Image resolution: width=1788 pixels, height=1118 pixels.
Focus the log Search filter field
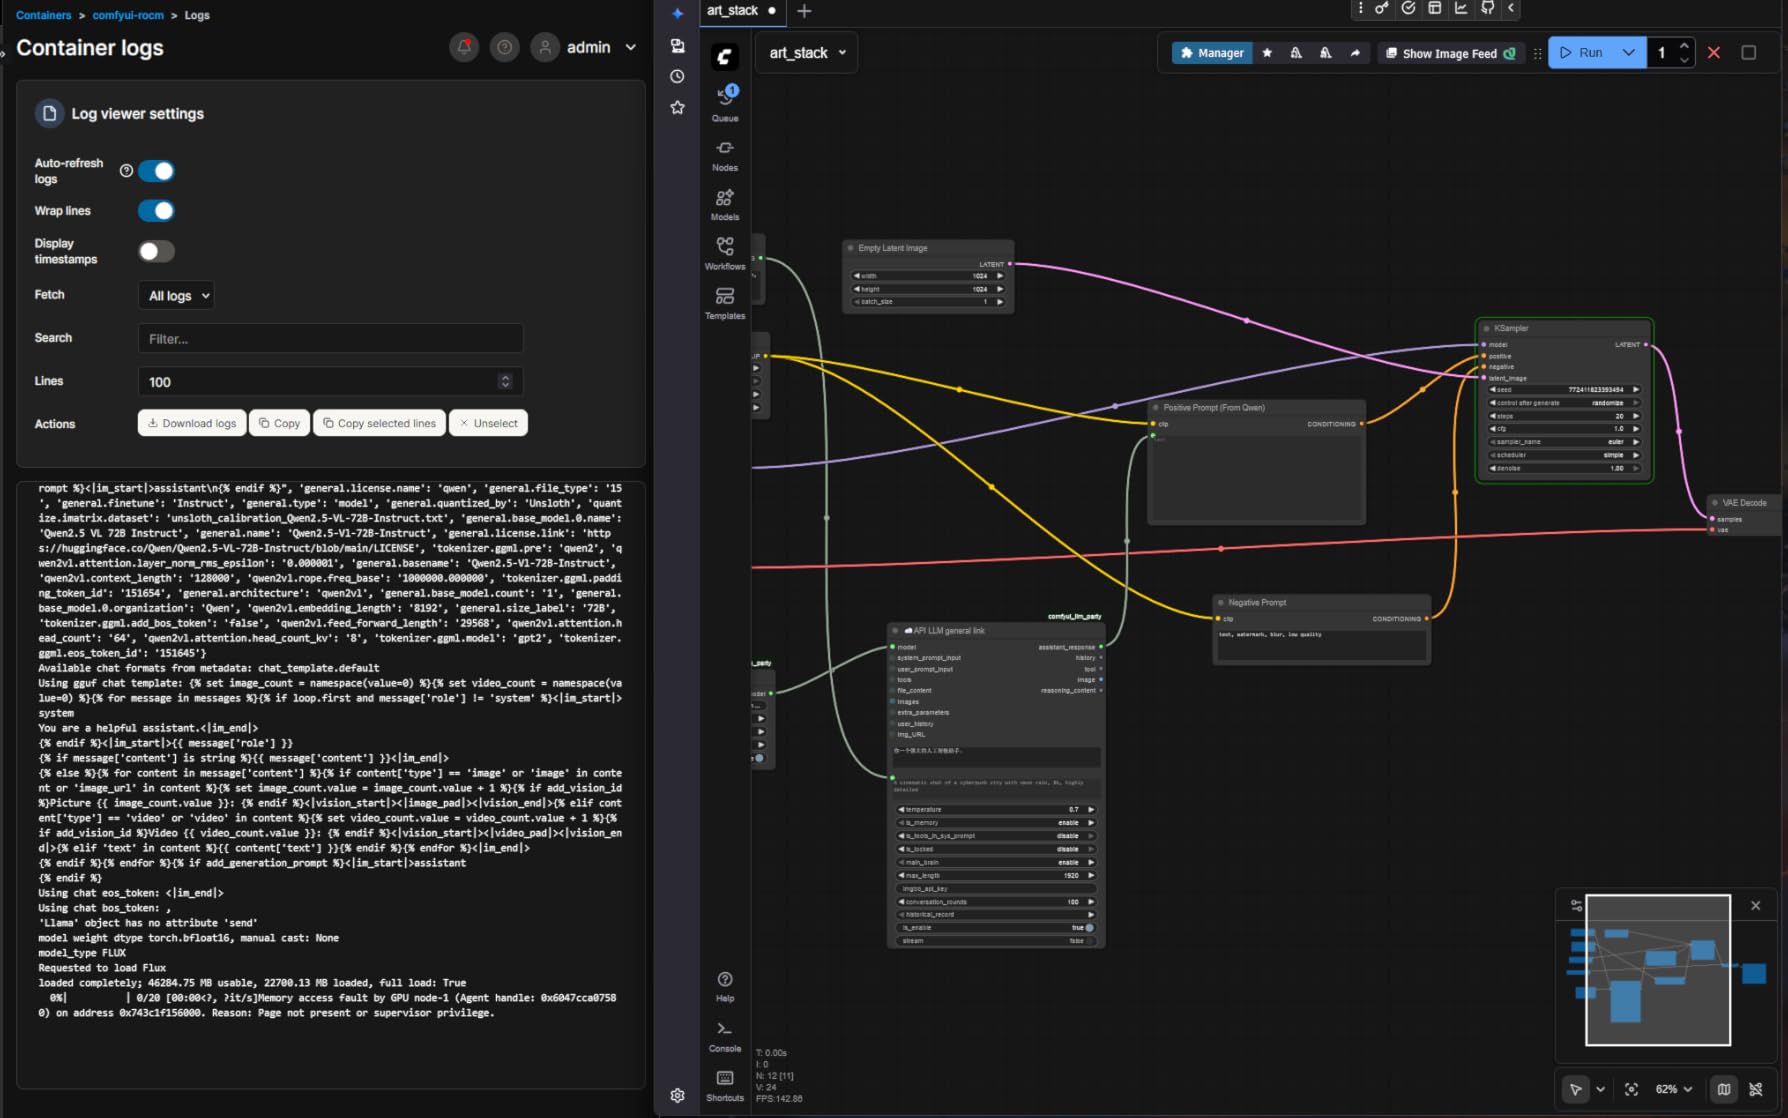pyautogui.click(x=330, y=339)
